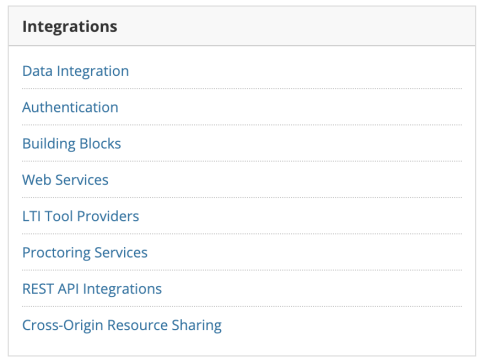Click "Proctoring" in the Proctoring Services link

point(56,253)
